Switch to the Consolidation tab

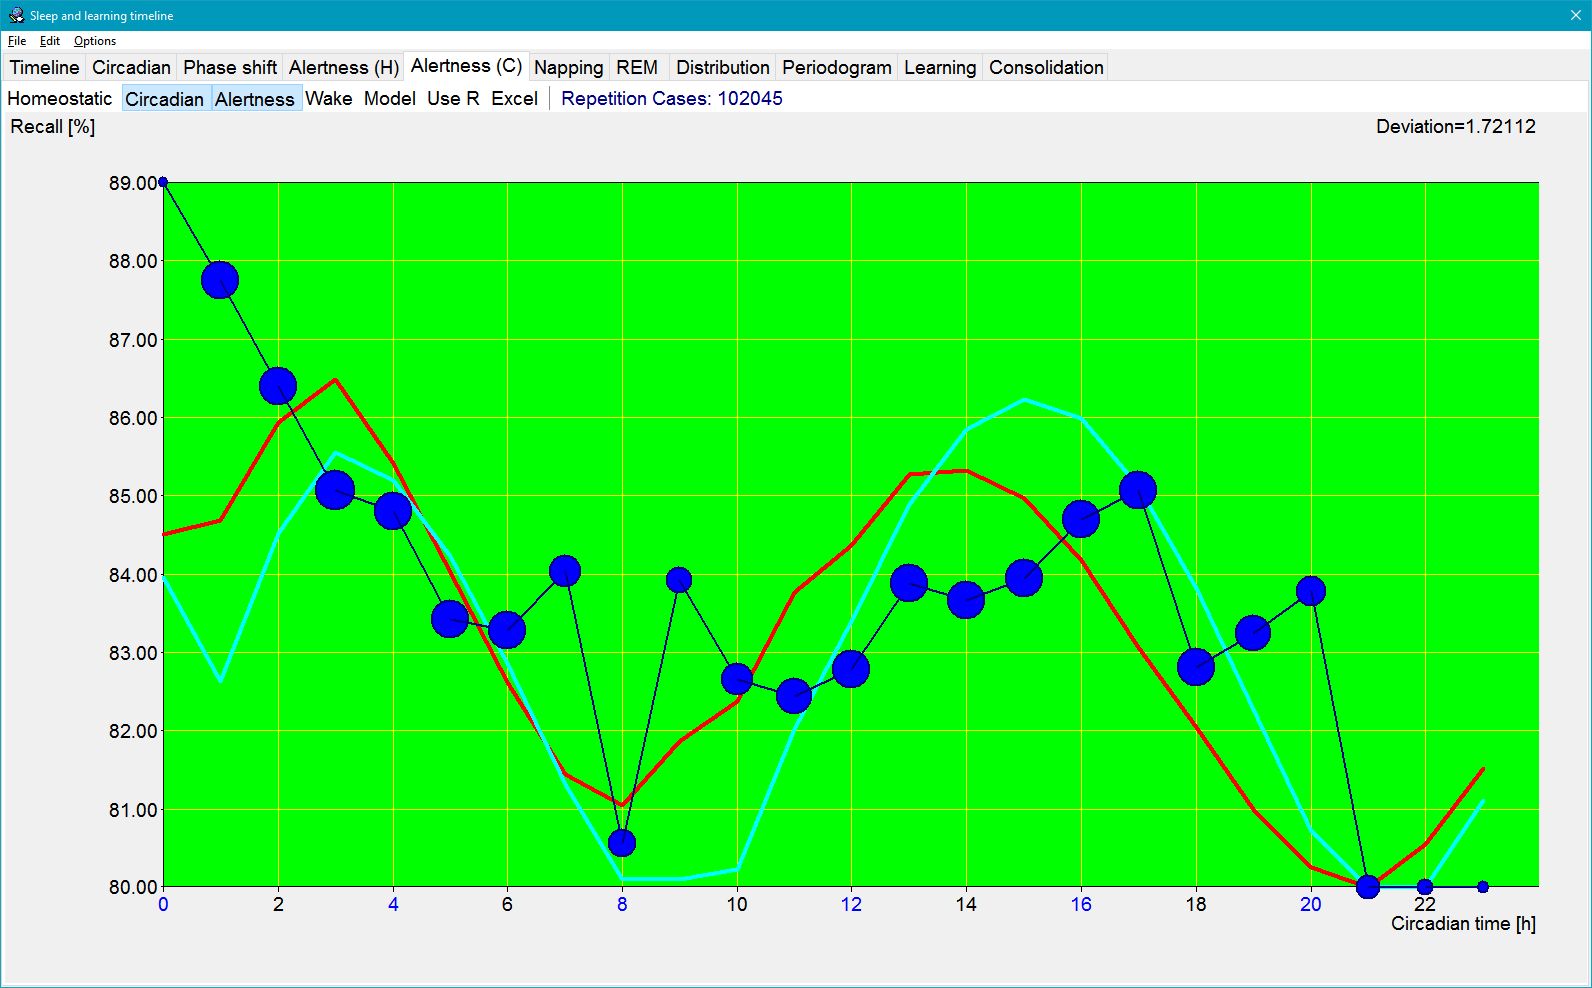point(1046,67)
